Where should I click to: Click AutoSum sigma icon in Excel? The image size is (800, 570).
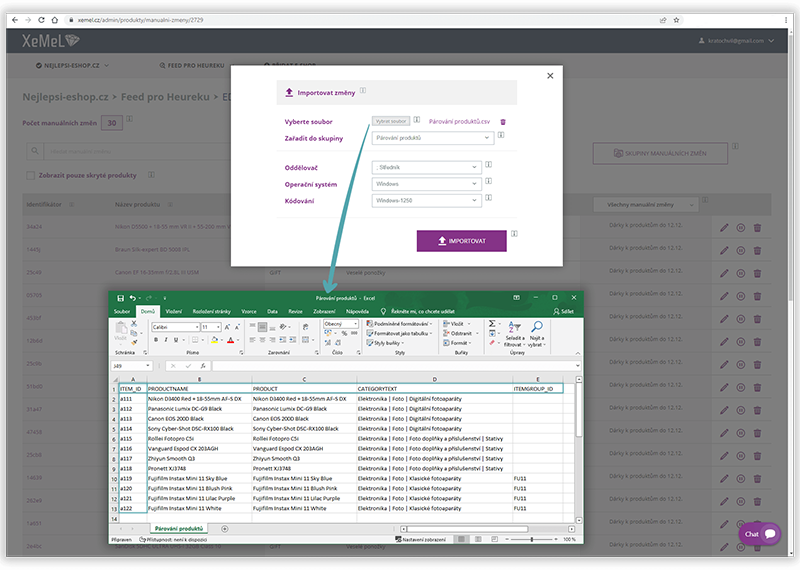492,324
